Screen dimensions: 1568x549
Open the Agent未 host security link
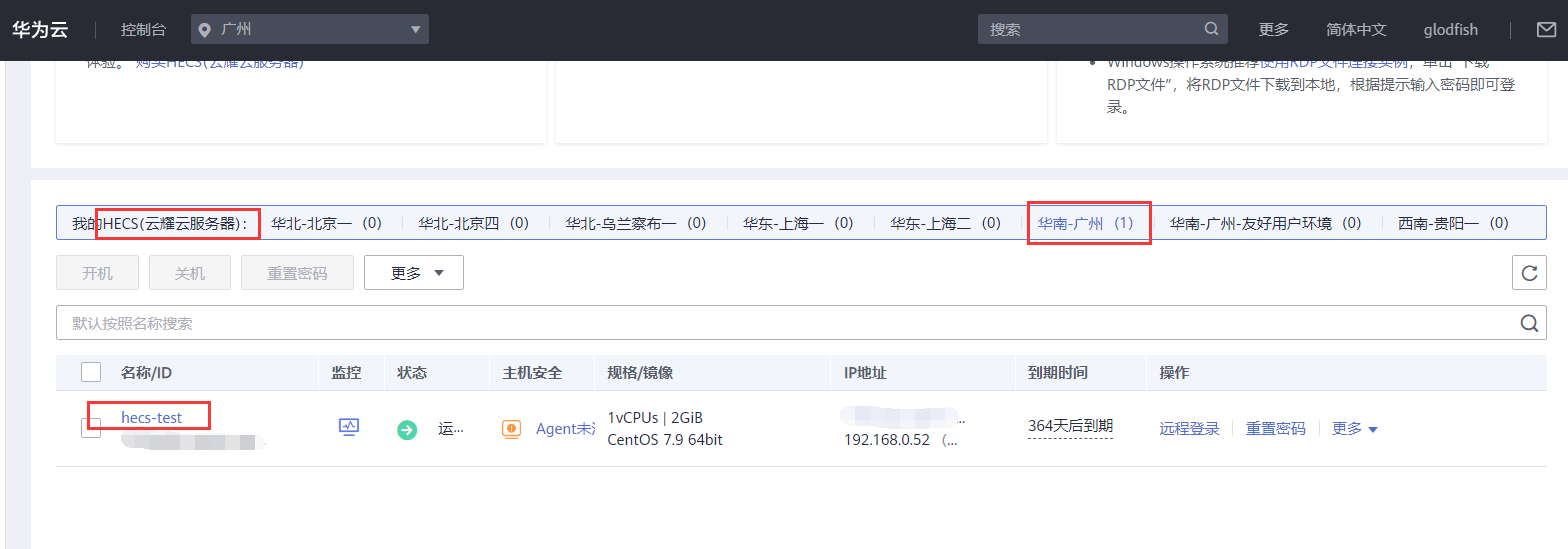tap(565, 428)
